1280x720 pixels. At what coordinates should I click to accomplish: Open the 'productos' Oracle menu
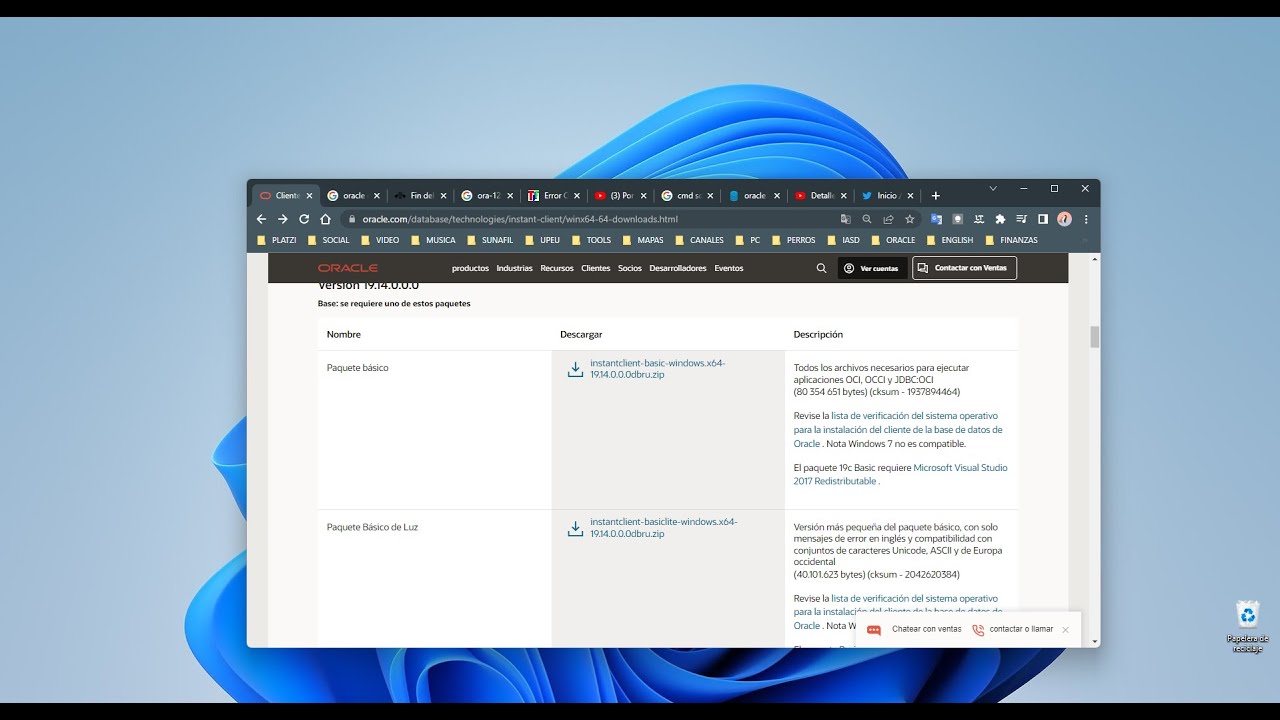pos(470,268)
